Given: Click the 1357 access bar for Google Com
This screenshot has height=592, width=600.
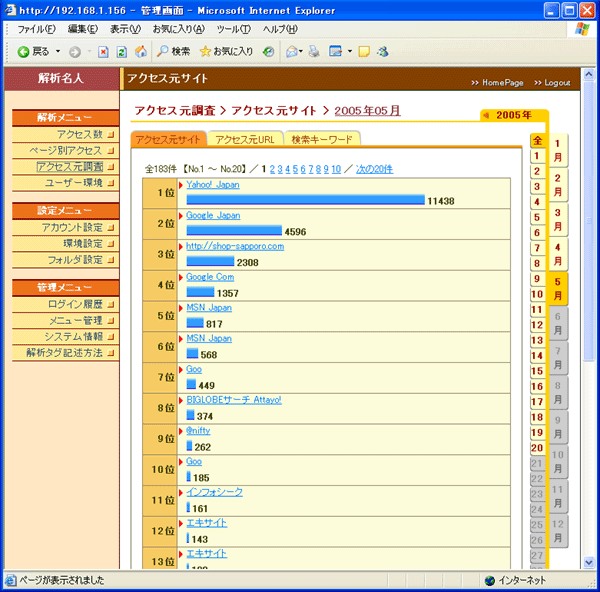Looking at the screenshot, I should 200,292.
